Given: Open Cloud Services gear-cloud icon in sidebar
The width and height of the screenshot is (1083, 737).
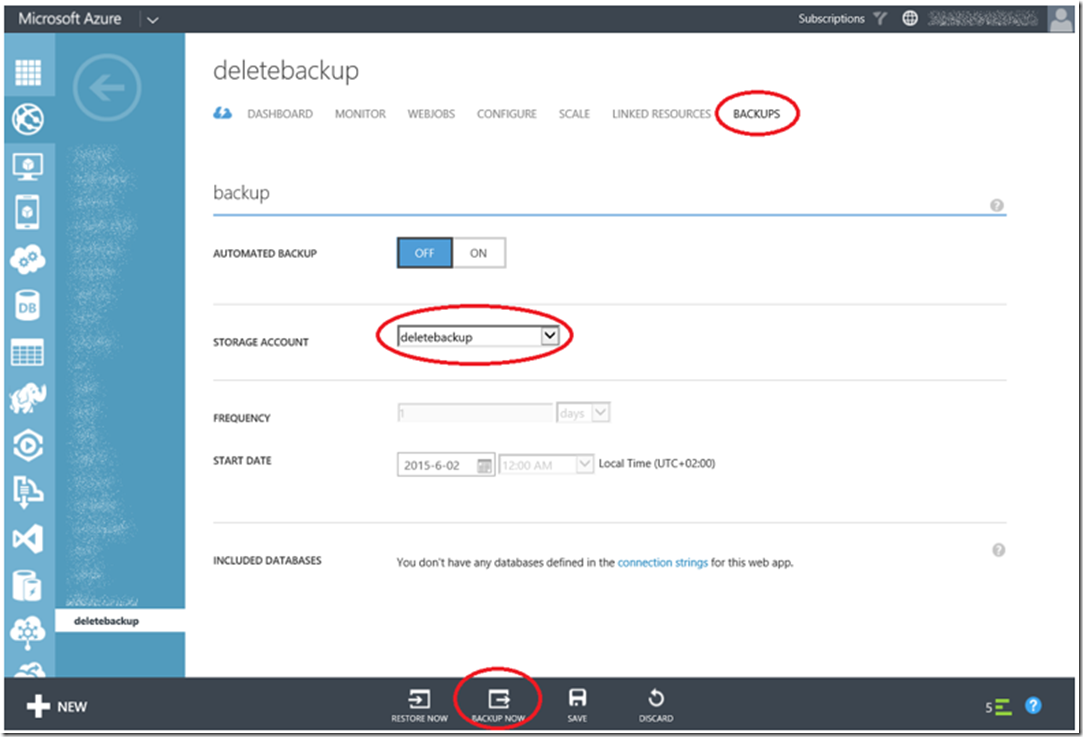Looking at the screenshot, I should [28, 260].
